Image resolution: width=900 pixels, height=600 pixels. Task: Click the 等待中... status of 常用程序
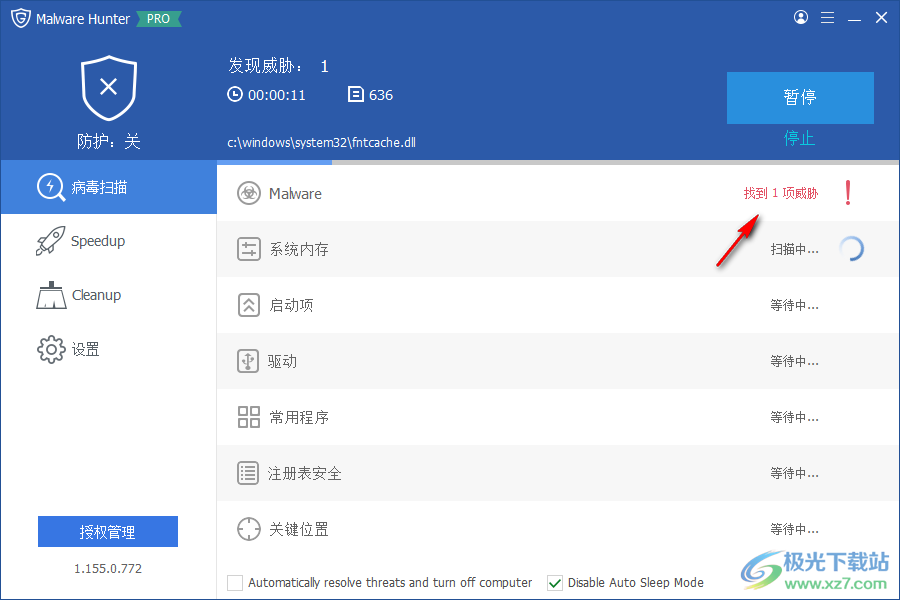click(x=794, y=417)
